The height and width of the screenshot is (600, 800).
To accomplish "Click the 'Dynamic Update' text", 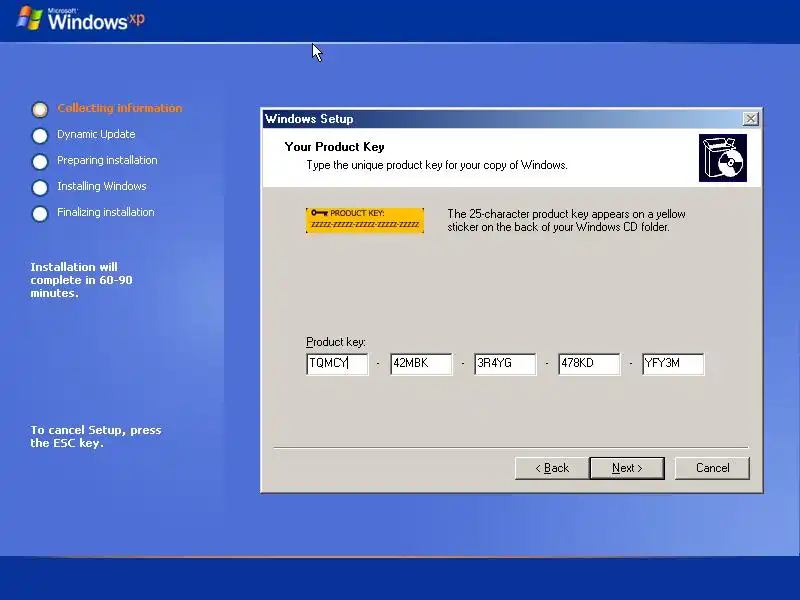I will point(96,134).
